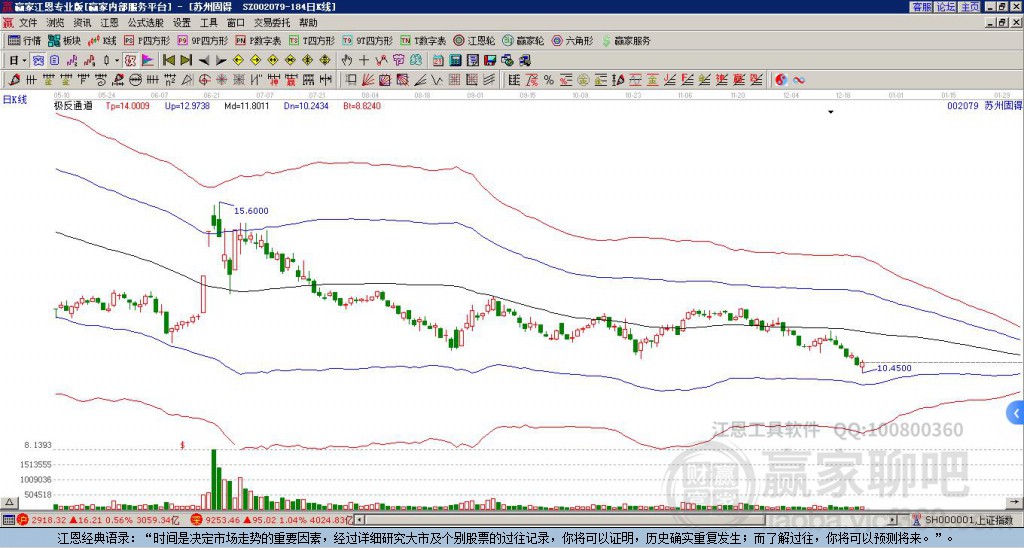Click the 主页 homepage button
The height and width of the screenshot is (548, 1024).
[970, 7]
